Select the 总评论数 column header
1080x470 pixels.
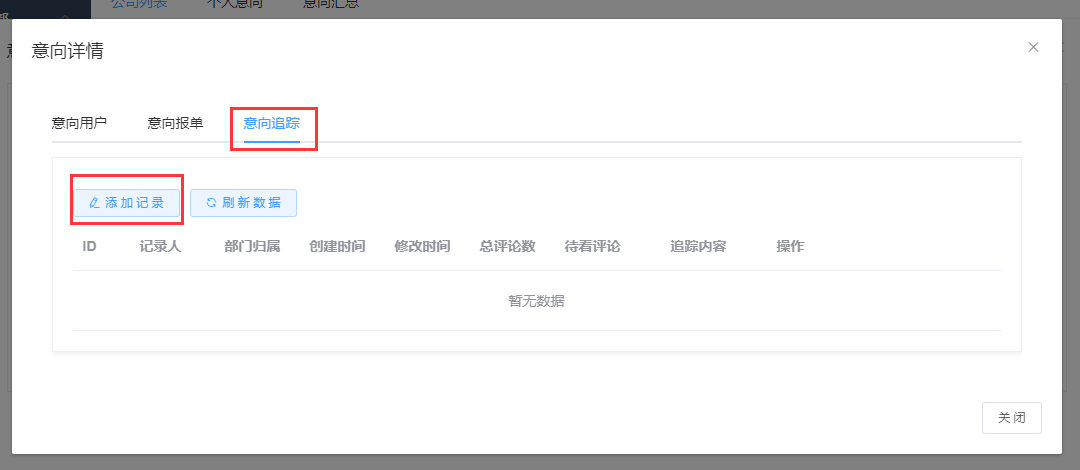click(507, 246)
